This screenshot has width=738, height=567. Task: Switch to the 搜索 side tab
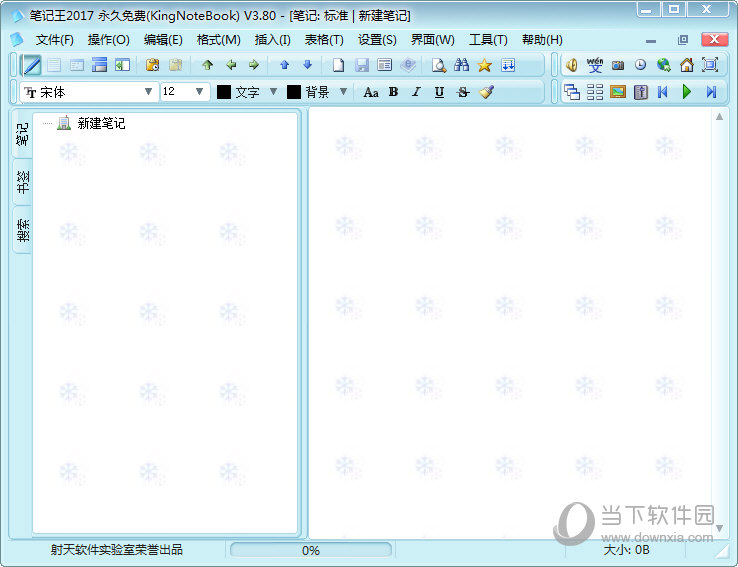(22, 230)
